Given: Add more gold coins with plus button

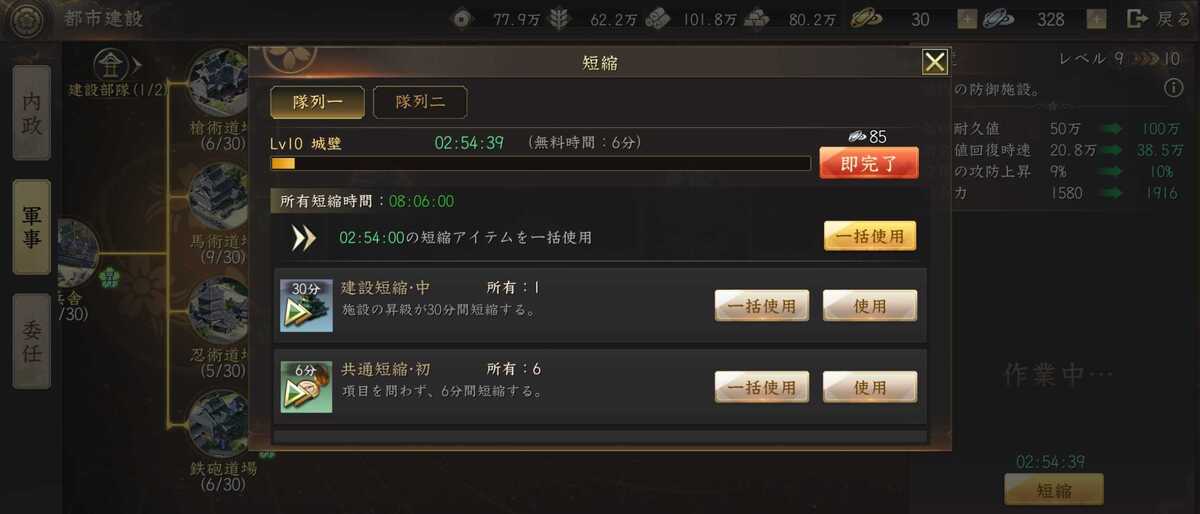Looking at the screenshot, I should (967, 19).
